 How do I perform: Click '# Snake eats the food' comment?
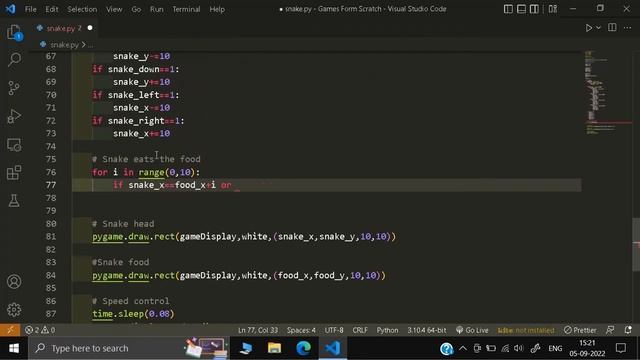tap(146, 159)
